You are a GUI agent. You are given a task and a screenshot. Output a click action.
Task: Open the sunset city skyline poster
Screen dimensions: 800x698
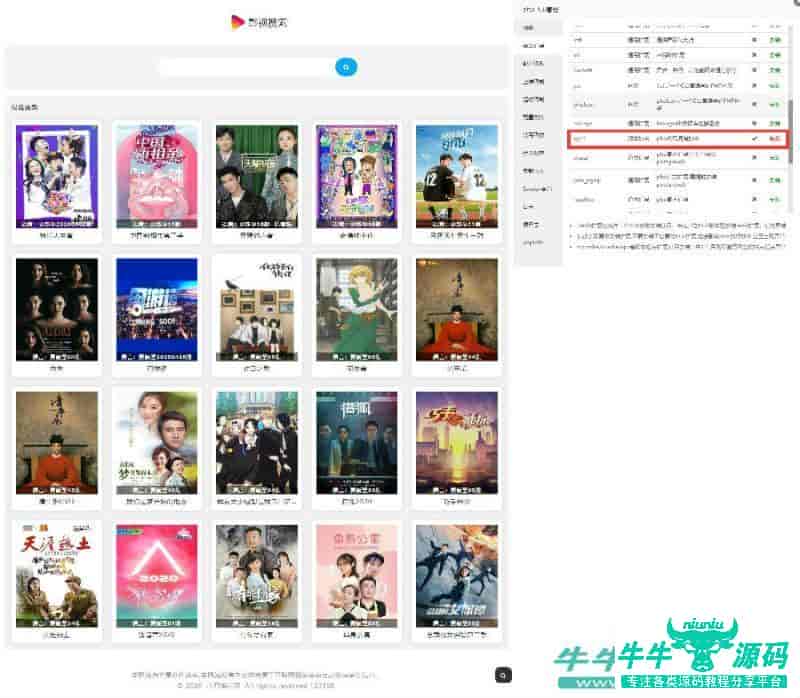457,443
